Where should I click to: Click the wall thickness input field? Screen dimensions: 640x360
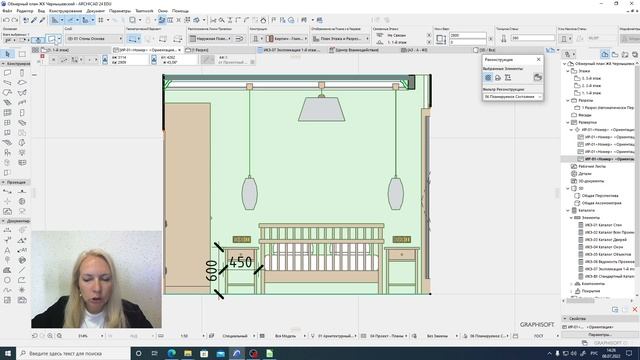pos(532,38)
